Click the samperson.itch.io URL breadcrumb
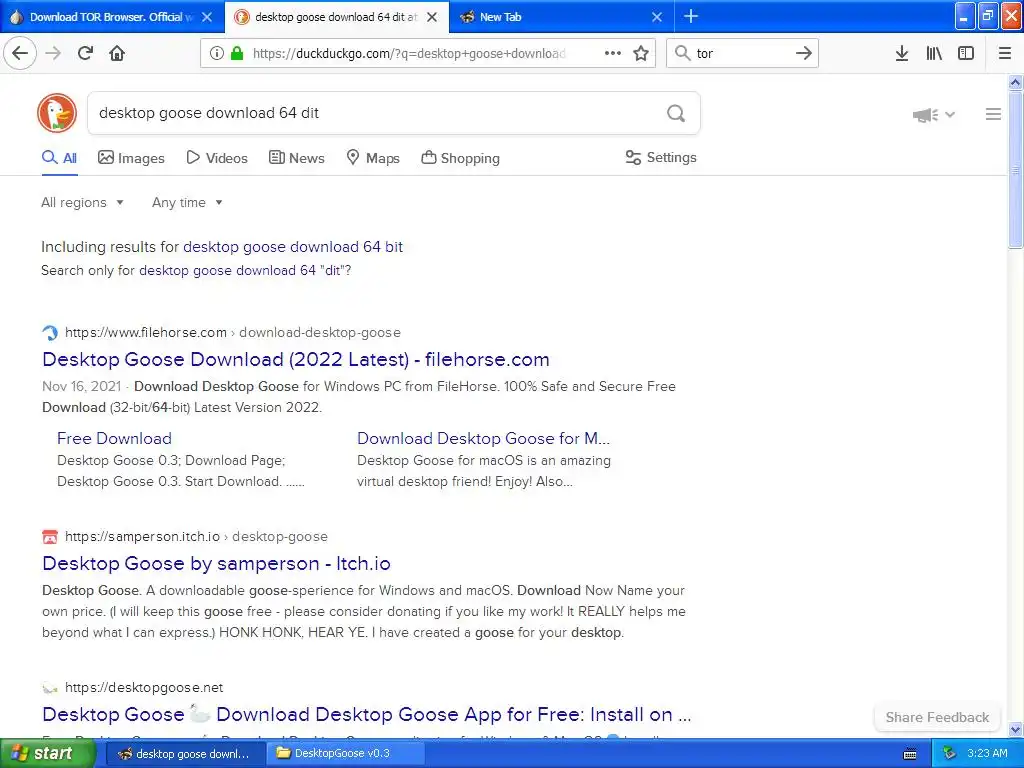1024x768 pixels. click(196, 537)
